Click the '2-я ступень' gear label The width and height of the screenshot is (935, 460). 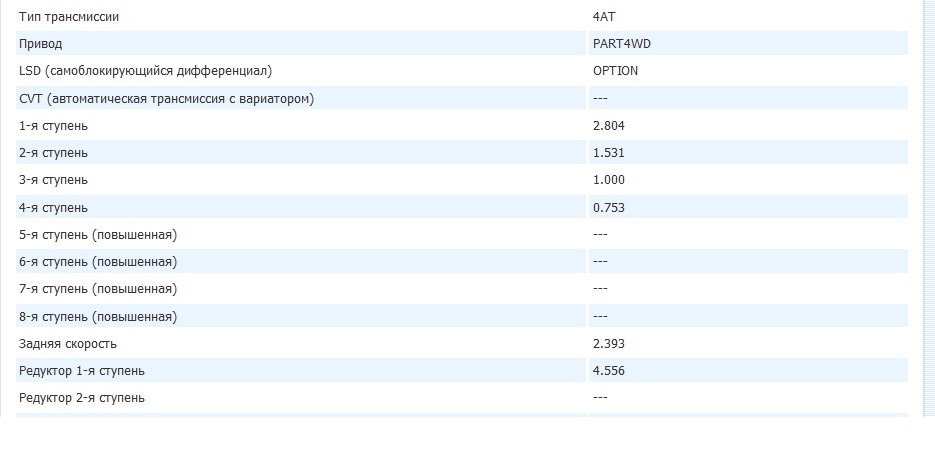(53, 153)
